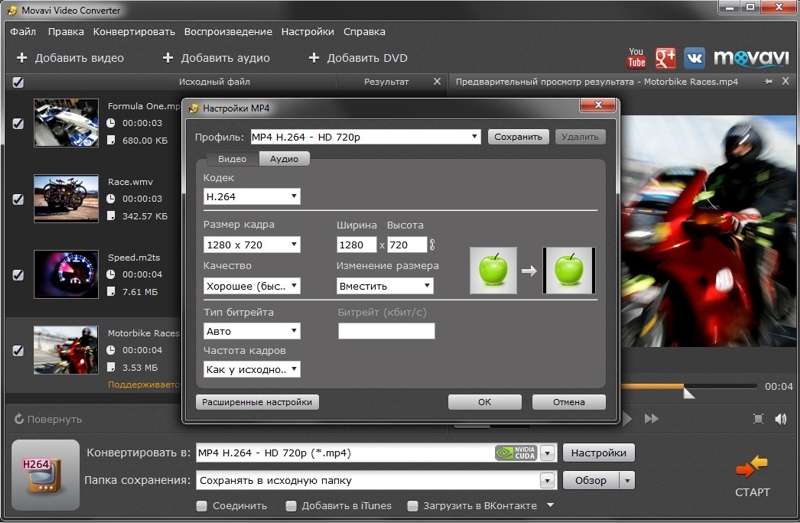Click the Повернуть rotate icon
Viewport: 800px width, 523px height.
coord(19,419)
